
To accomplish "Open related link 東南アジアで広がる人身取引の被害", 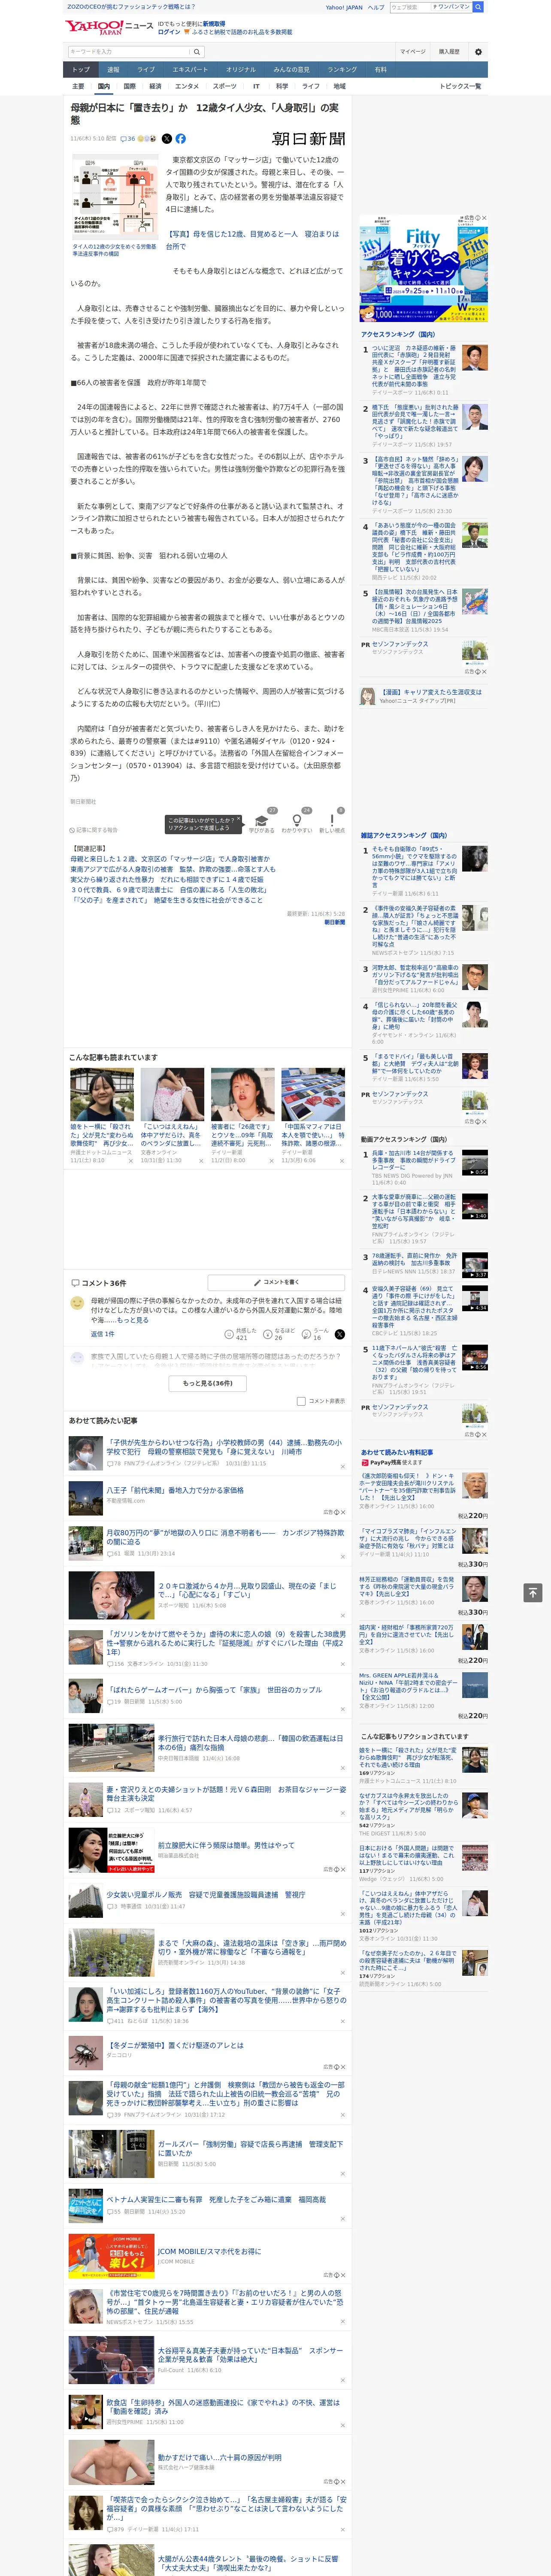I will point(172,869).
